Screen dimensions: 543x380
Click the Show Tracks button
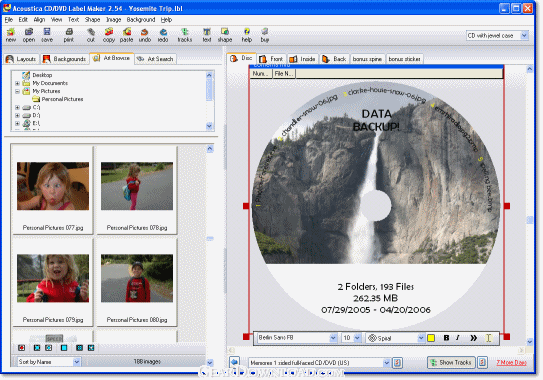coord(451,363)
